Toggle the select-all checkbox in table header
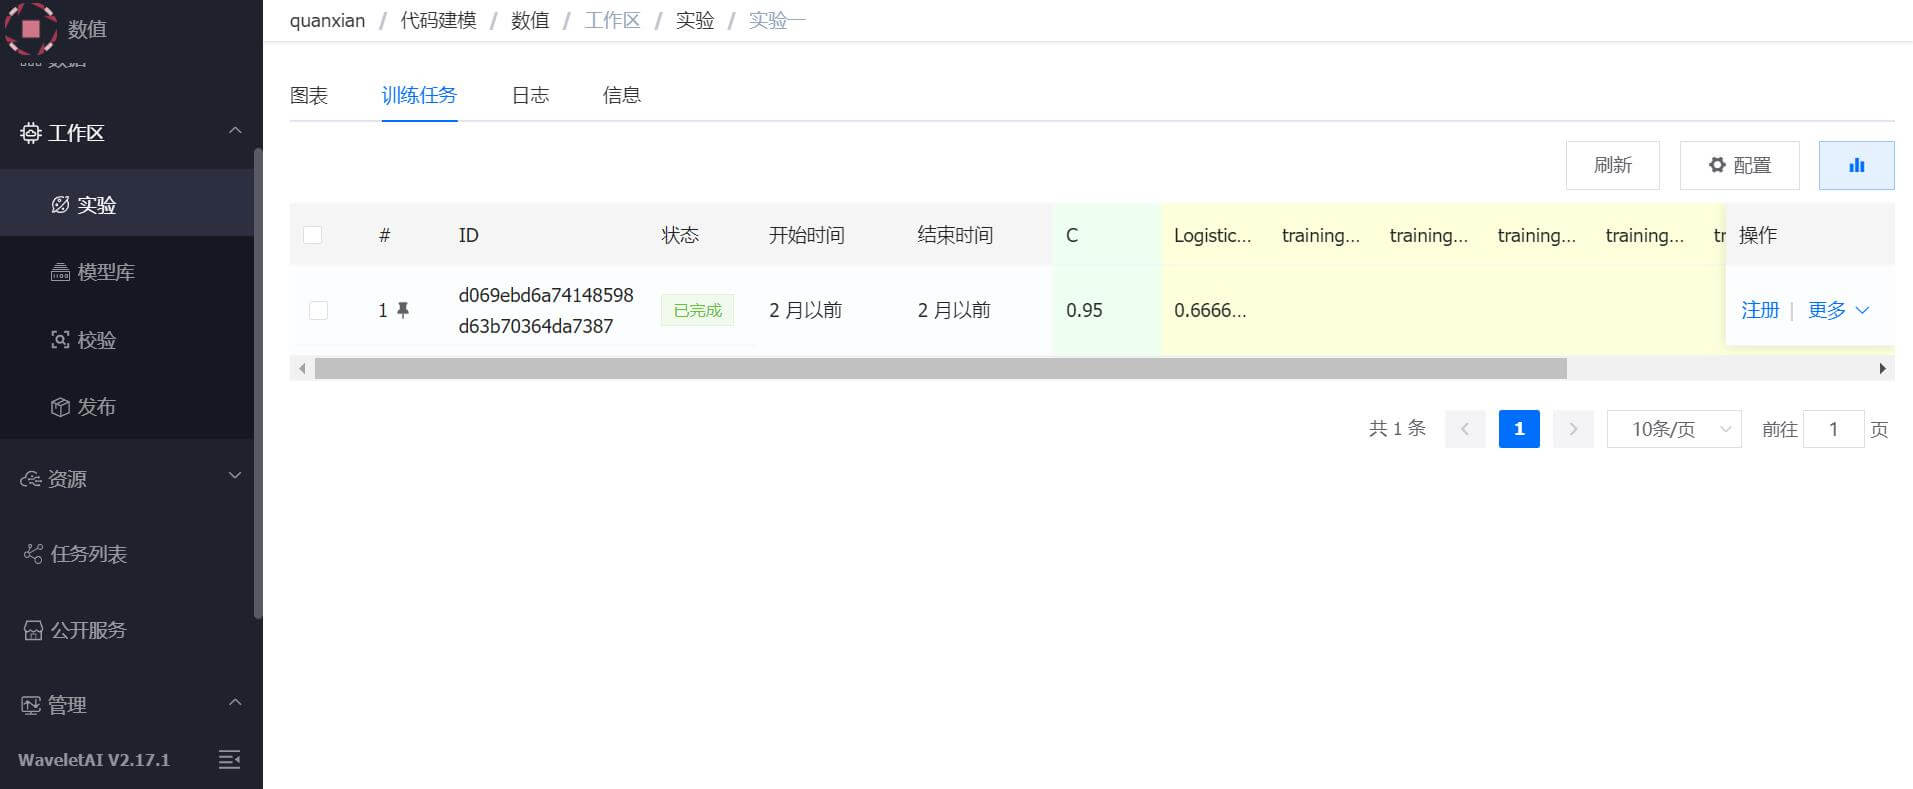Image resolution: width=1913 pixels, height=789 pixels. 313,235
